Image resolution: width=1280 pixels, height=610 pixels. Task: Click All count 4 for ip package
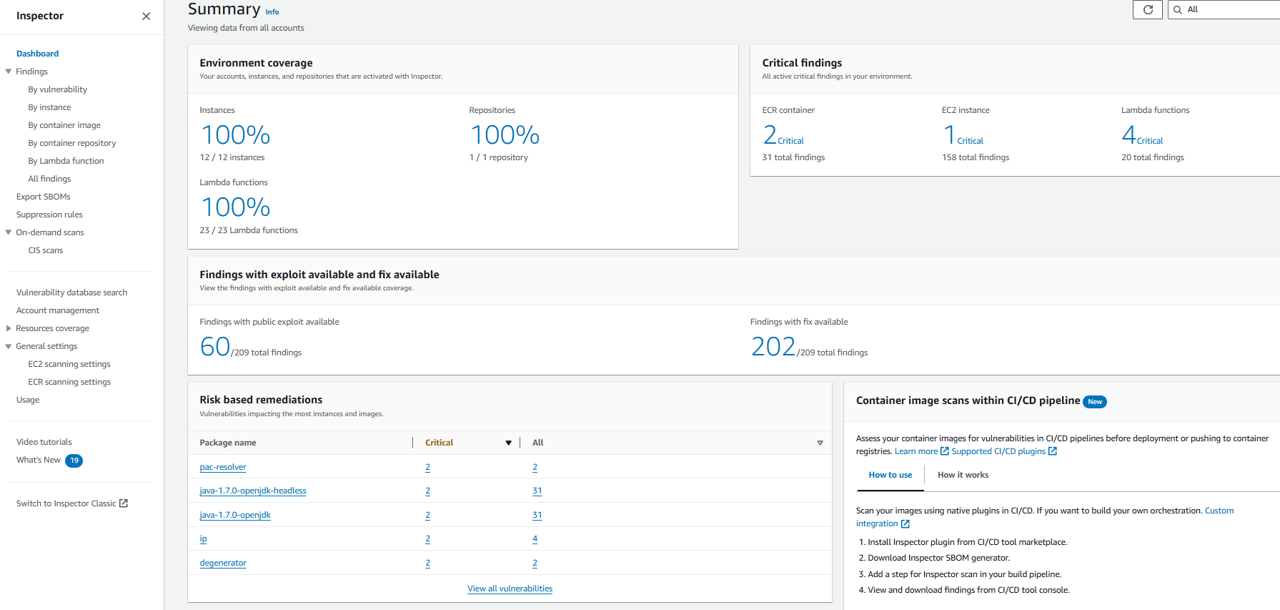coord(535,539)
